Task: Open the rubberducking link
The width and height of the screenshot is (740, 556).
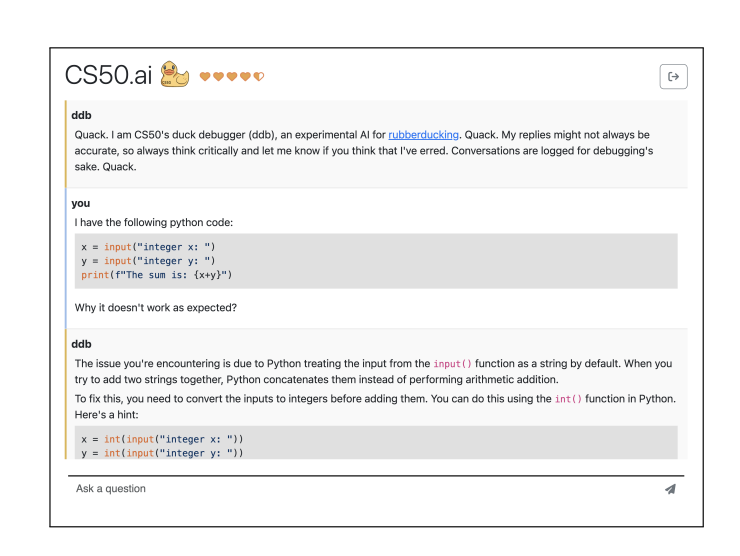Action: [x=423, y=134]
